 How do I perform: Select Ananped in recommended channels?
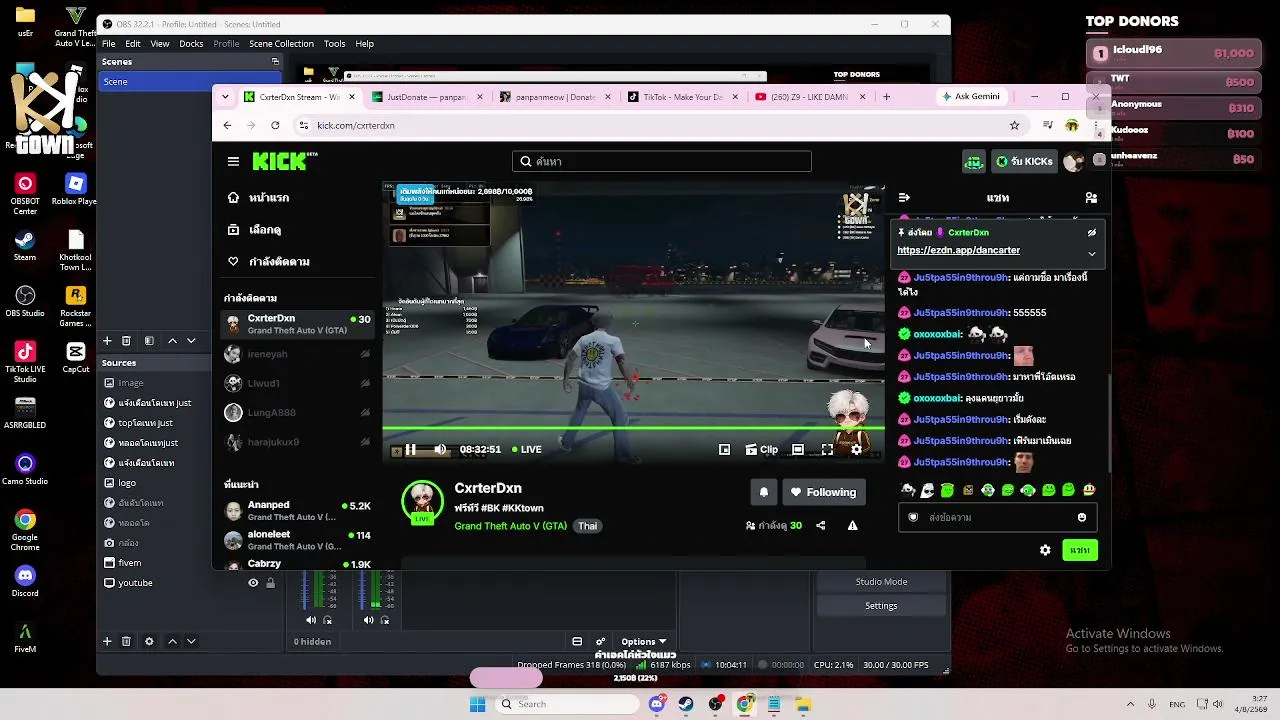297,510
